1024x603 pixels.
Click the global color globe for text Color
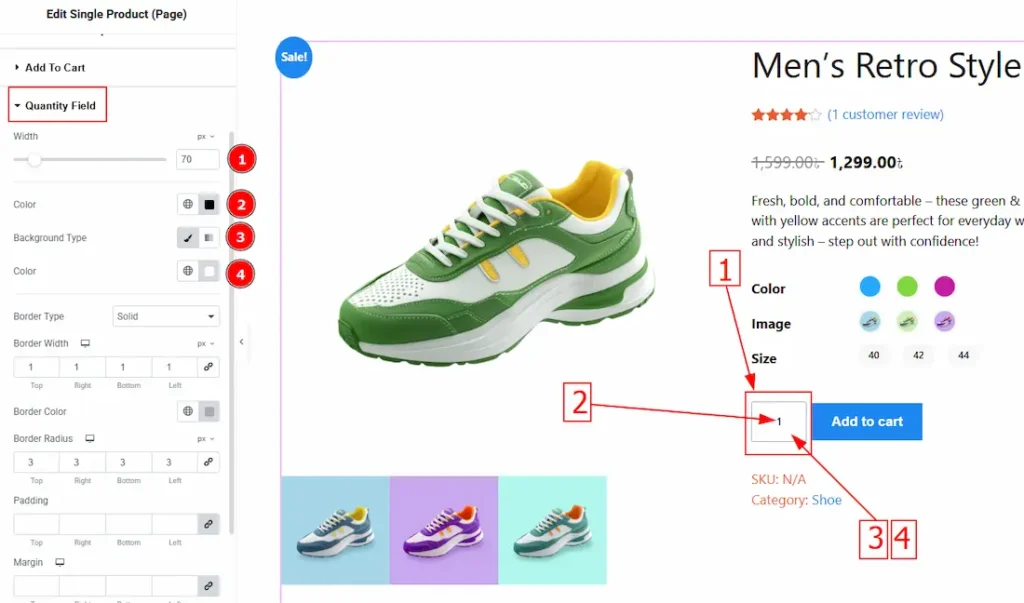click(x=187, y=204)
